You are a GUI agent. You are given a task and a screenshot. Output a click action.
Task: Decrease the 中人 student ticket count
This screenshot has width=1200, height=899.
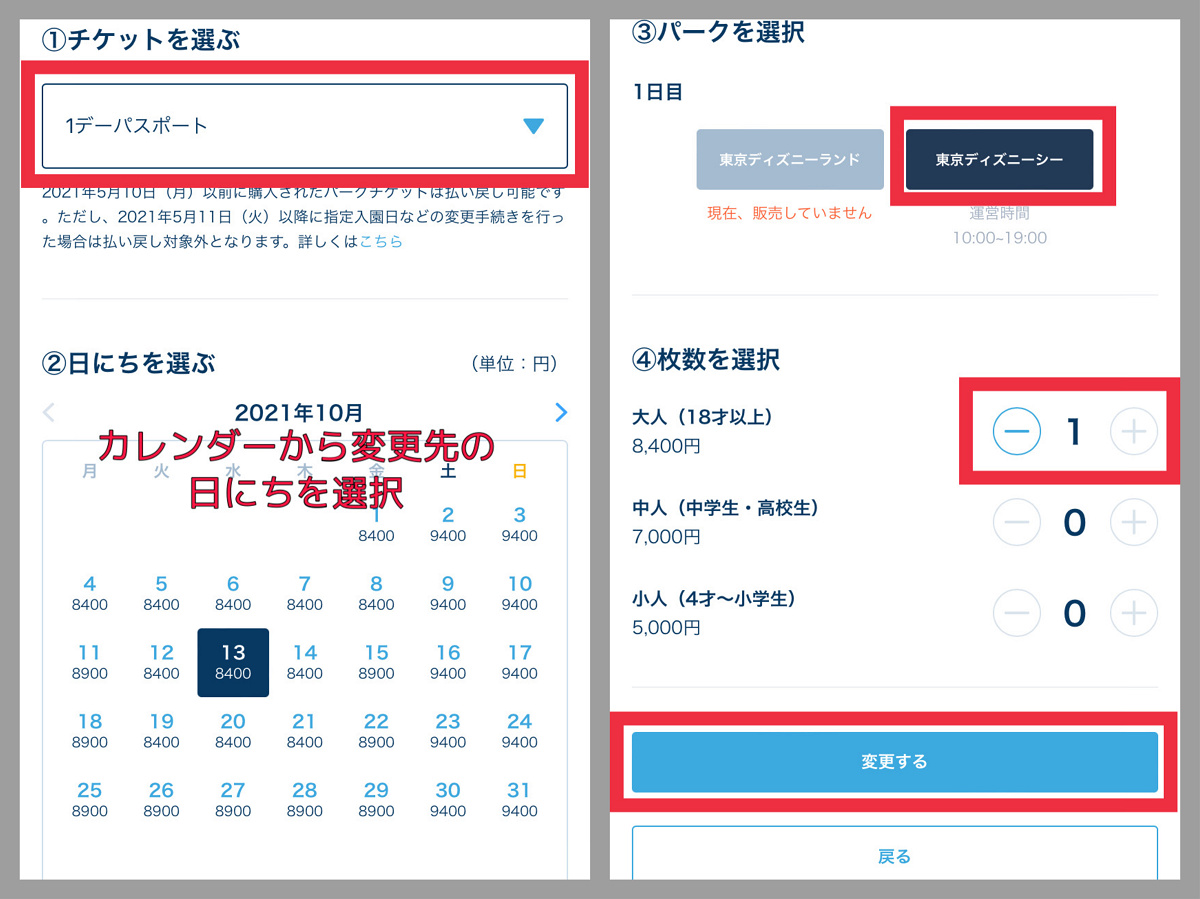(1017, 522)
